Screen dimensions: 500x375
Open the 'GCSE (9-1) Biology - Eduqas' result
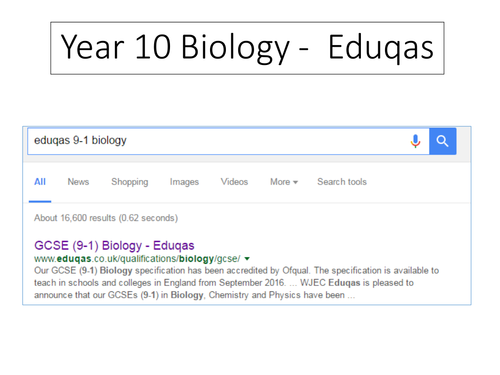coord(114,246)
